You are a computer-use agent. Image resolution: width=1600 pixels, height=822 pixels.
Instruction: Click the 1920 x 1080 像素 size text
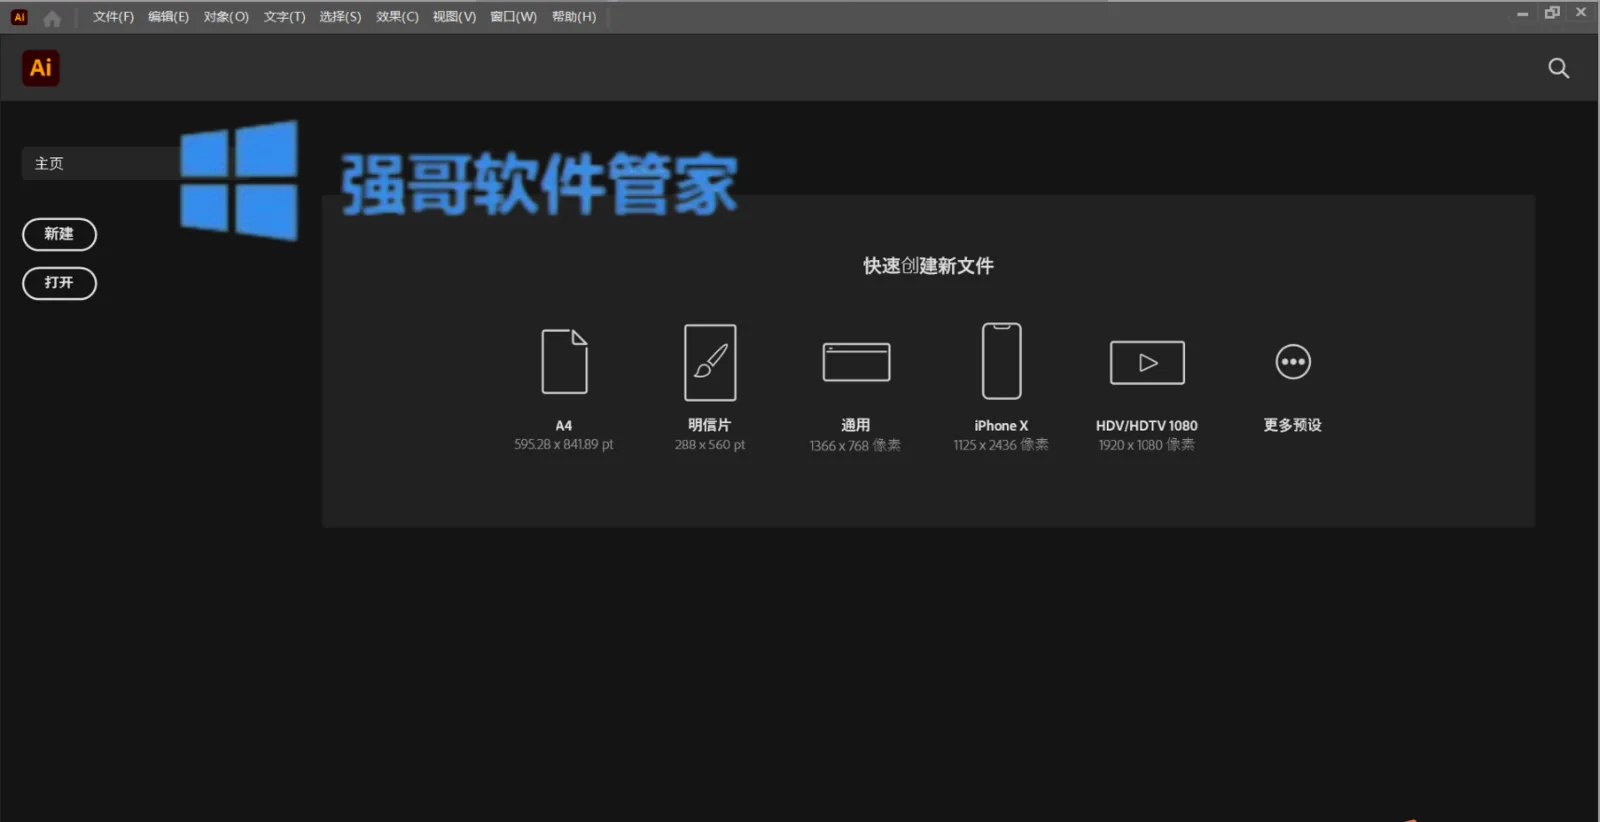pos(1146,445)
